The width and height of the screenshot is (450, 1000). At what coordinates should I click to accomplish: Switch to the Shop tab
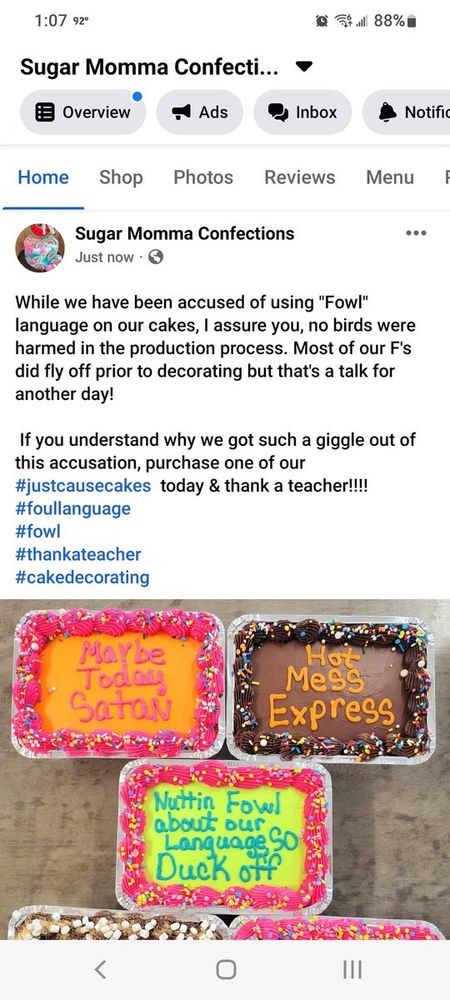[121, 177]
